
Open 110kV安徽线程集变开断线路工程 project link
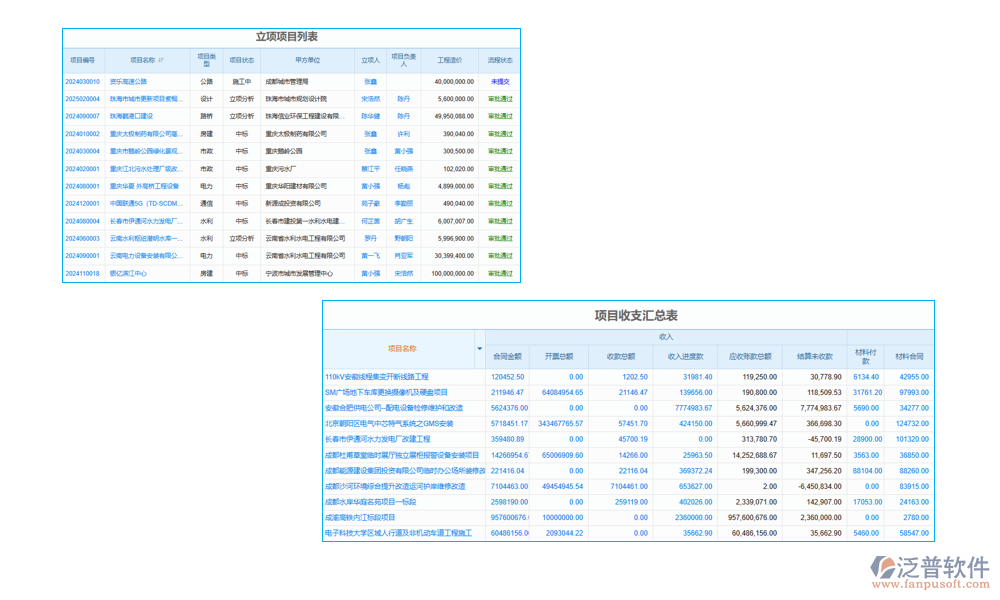click(x=376, y=377)
